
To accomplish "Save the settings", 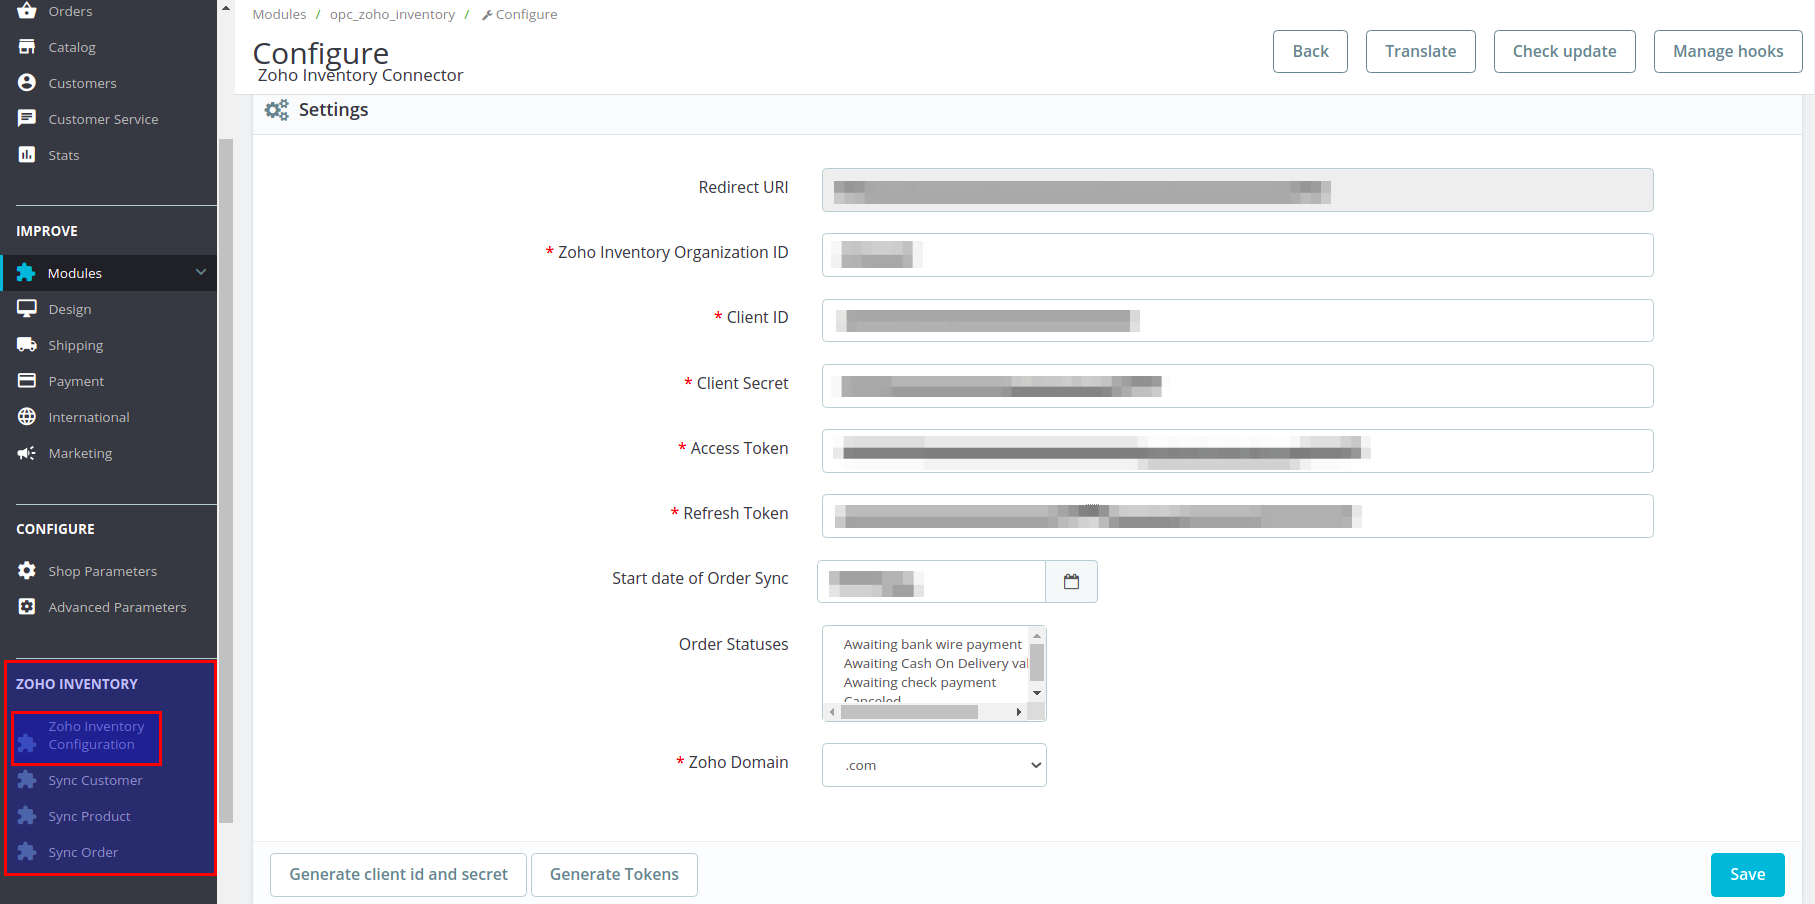I will point(1747,874).
